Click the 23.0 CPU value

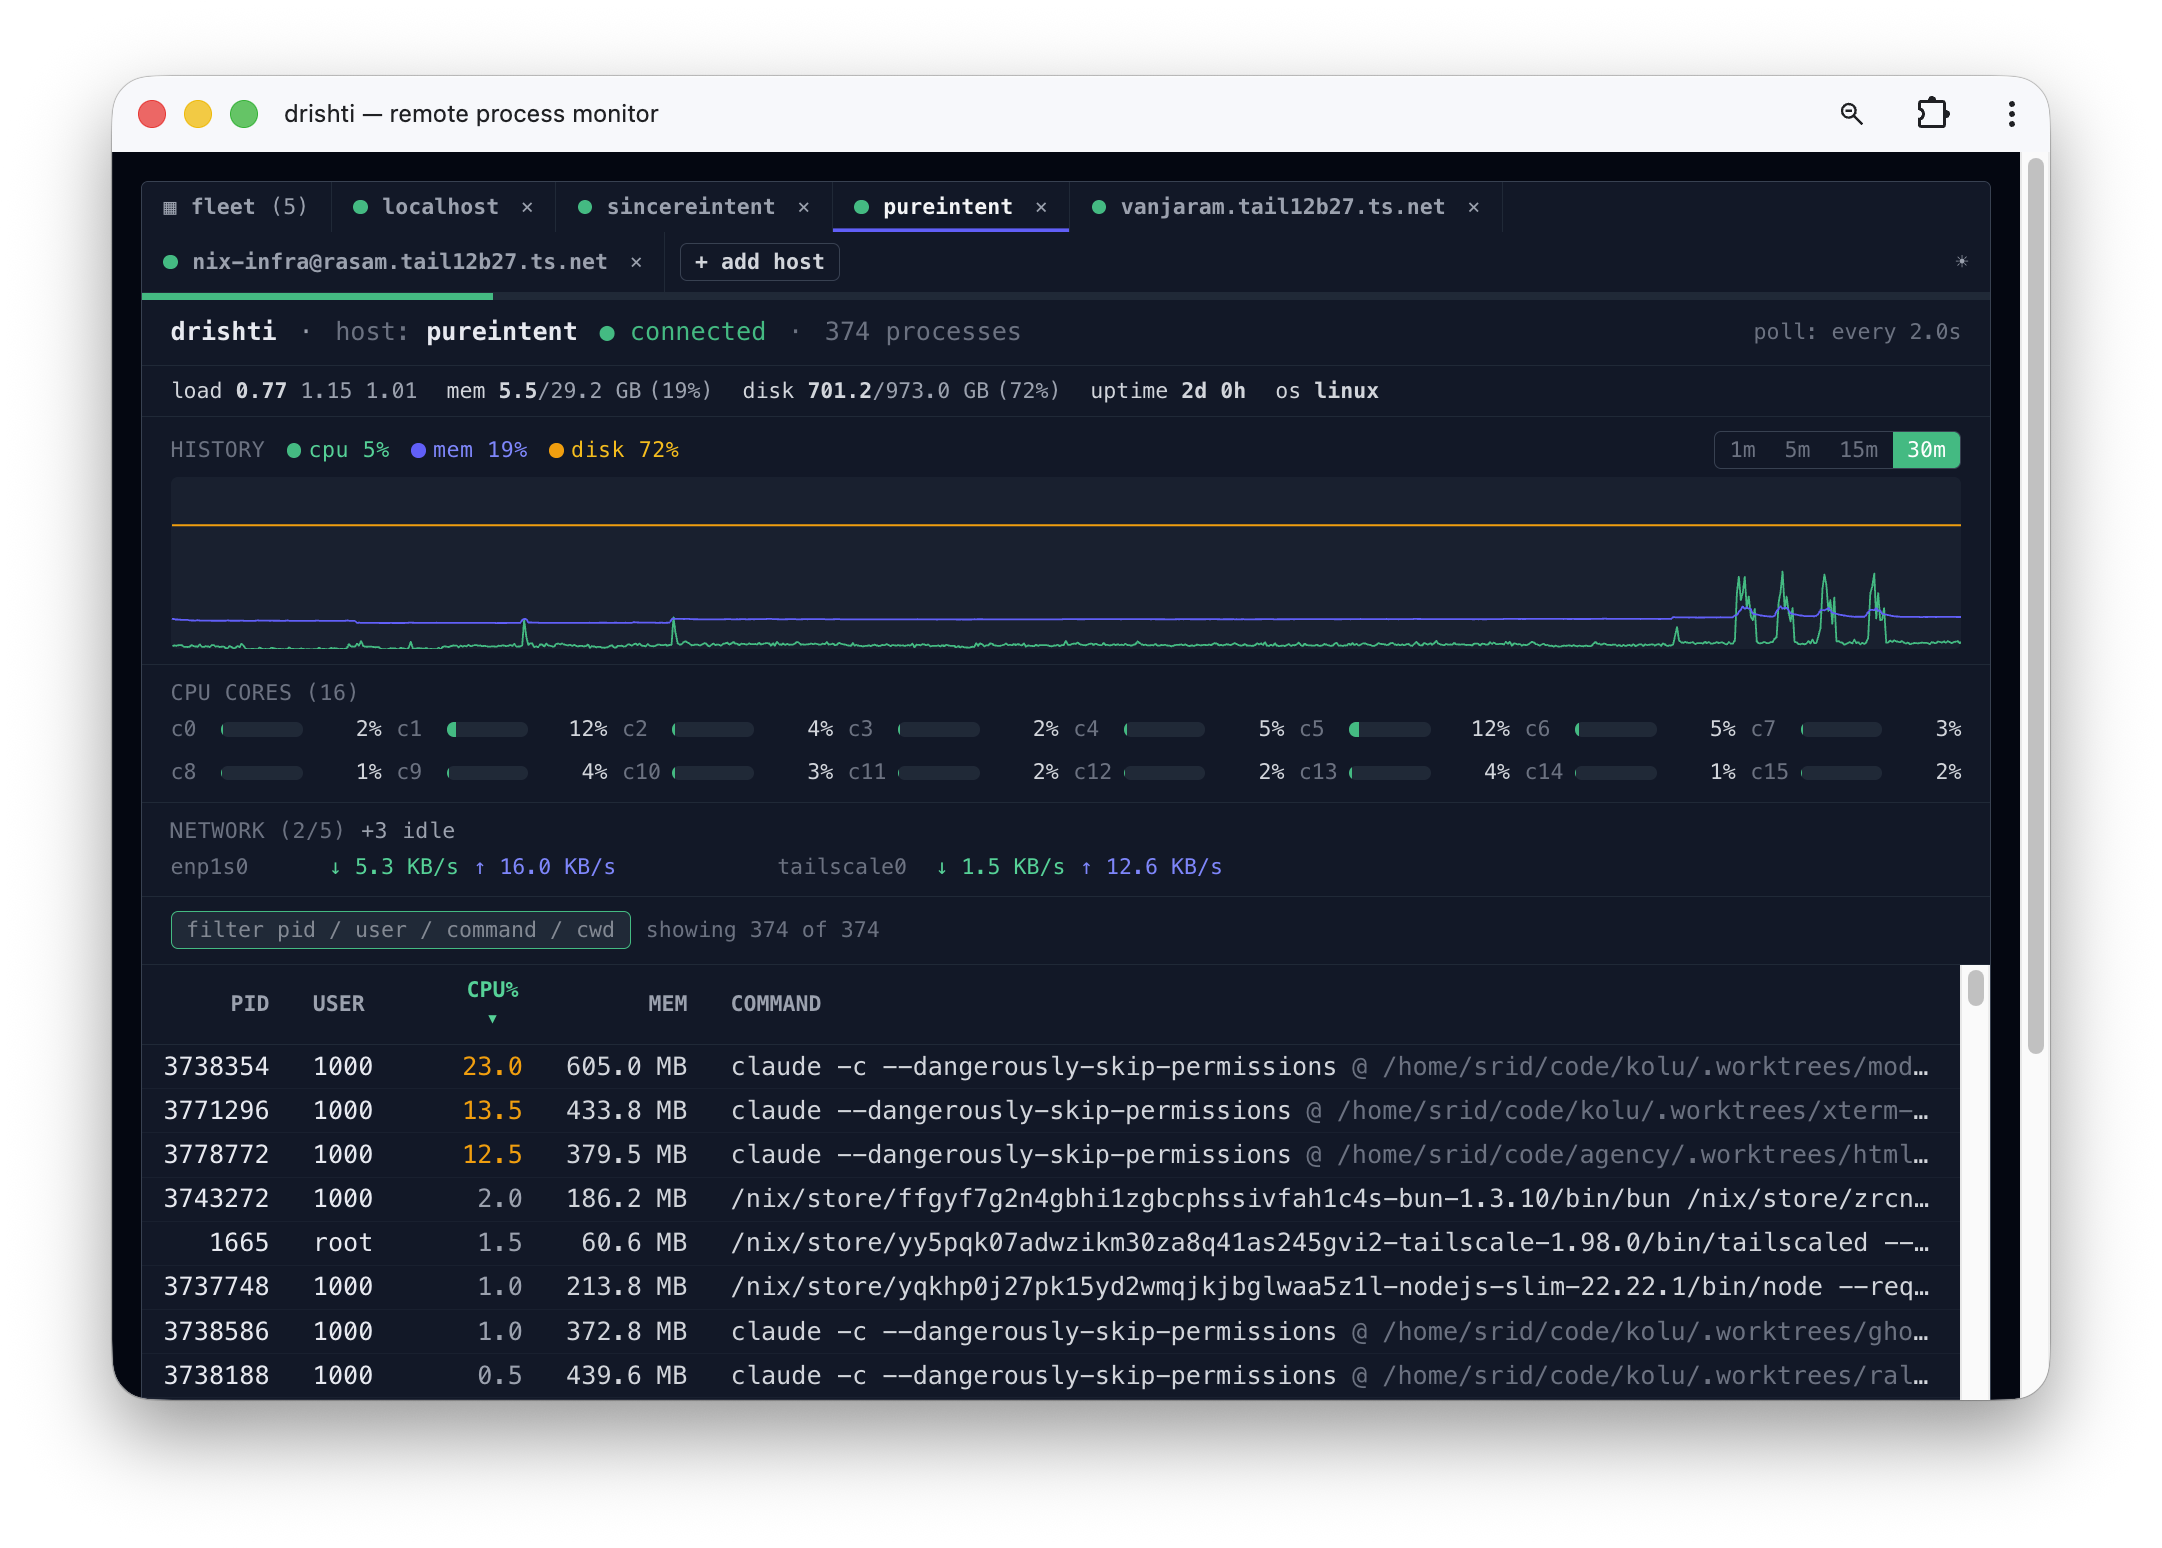coord(492,1067)
